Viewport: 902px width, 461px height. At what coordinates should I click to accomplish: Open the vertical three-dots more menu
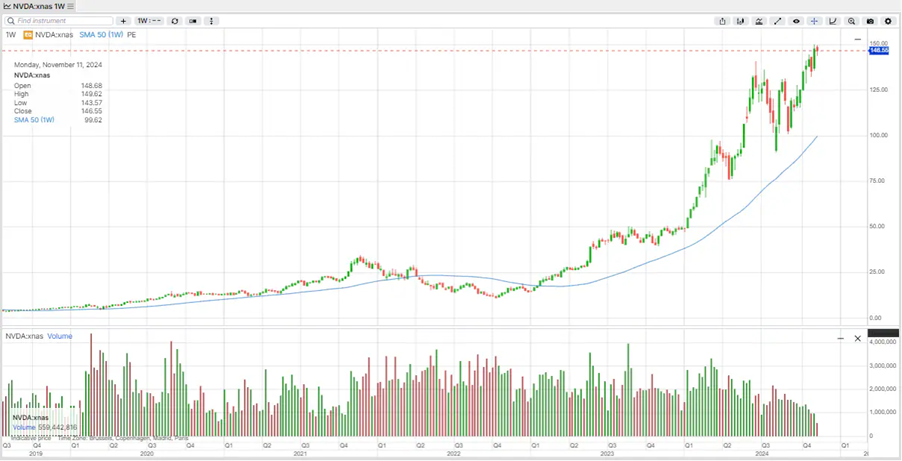pos(211,21)
